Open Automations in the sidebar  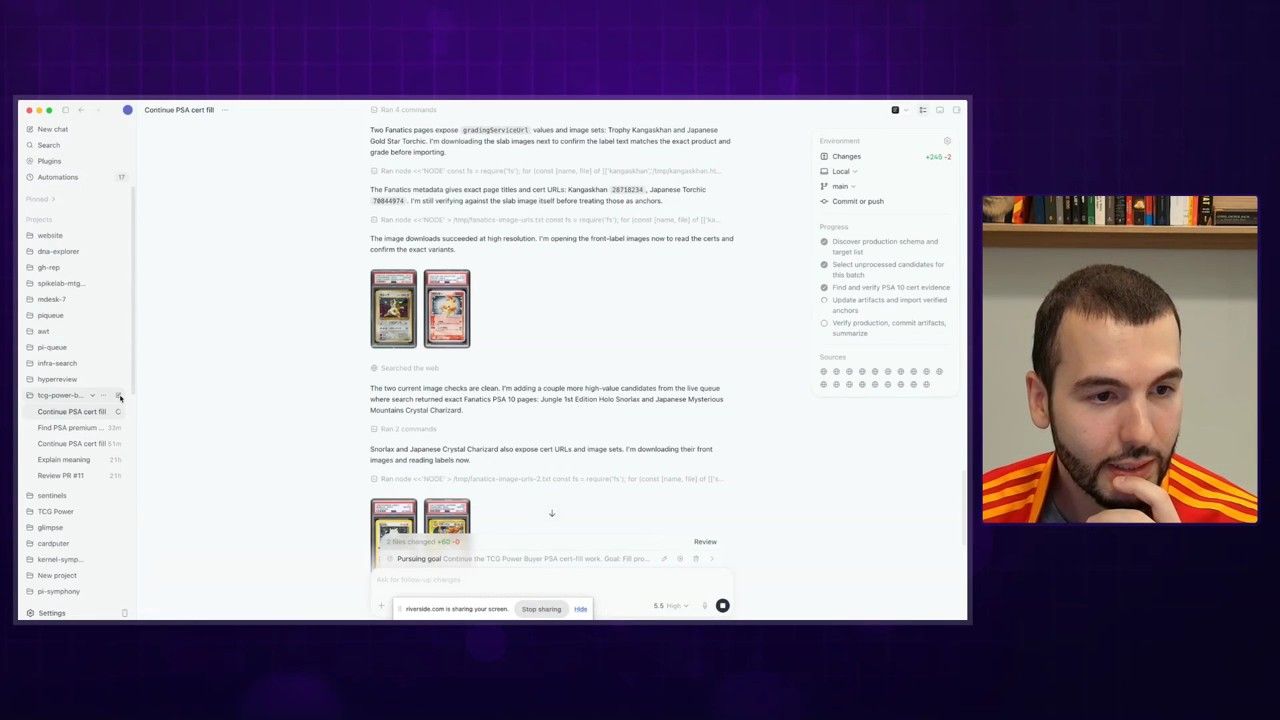click(57, 177)
